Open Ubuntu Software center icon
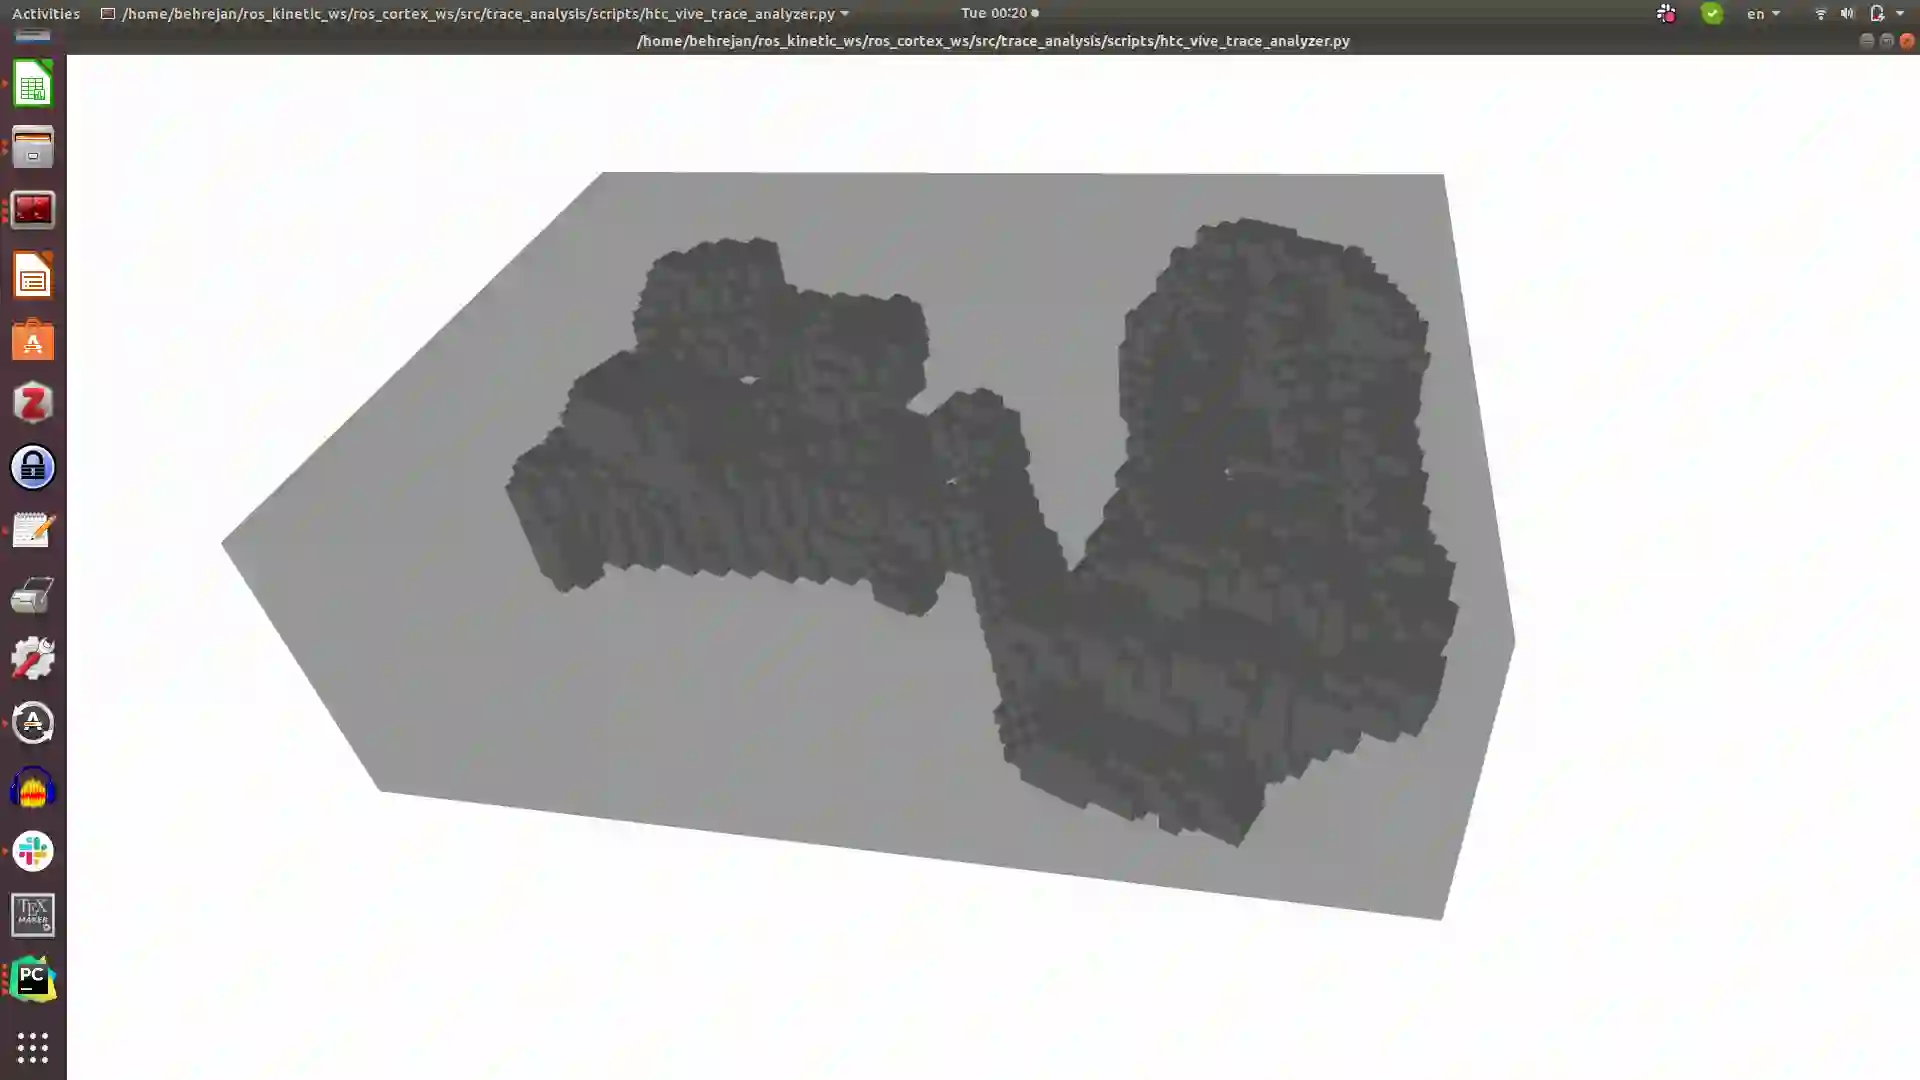The width and height of the screenshot is (1920, 1080). click(32, 340)
